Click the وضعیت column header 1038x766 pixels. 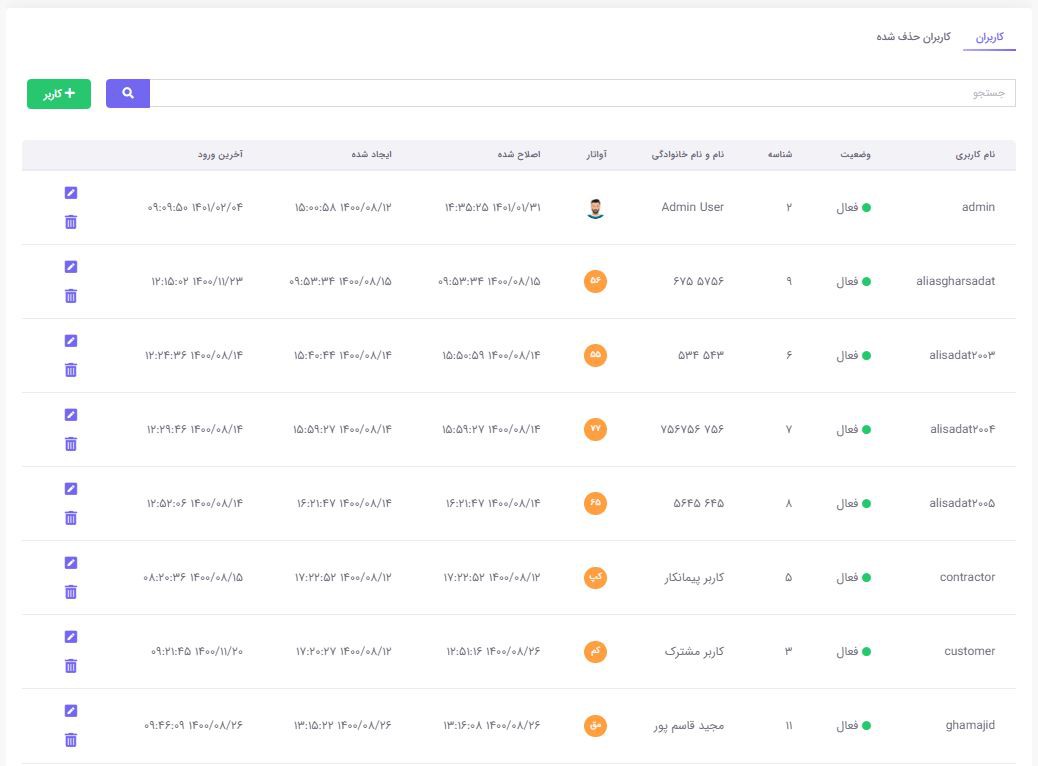pyautogui.click(x=854, y=155)
